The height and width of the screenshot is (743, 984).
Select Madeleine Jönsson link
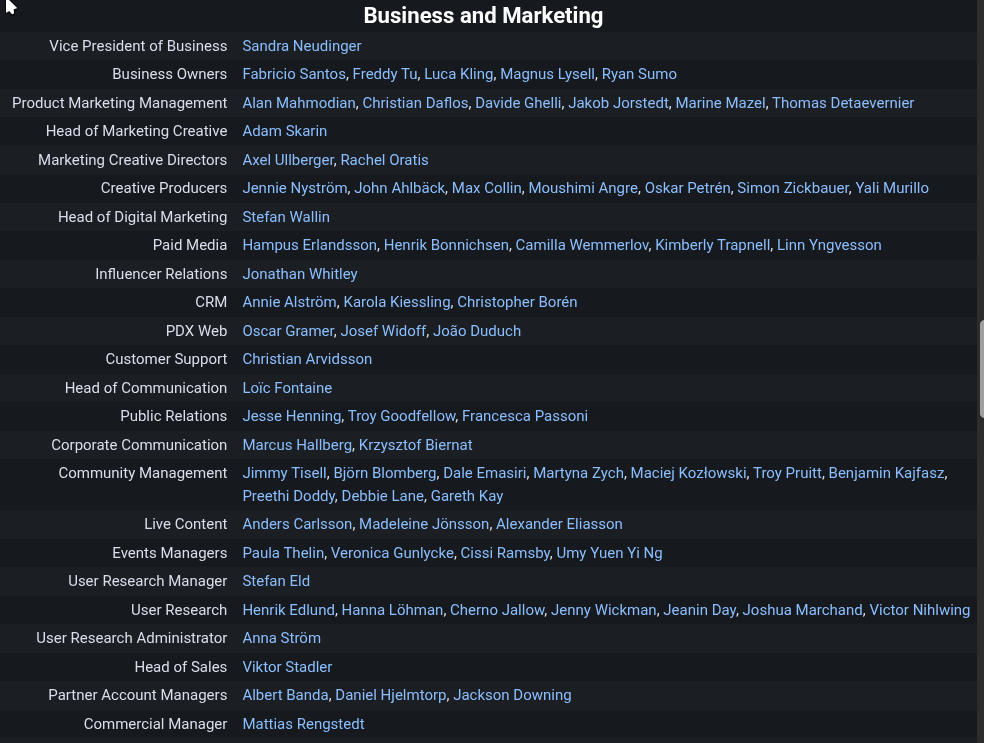click(x=424, y=525)
